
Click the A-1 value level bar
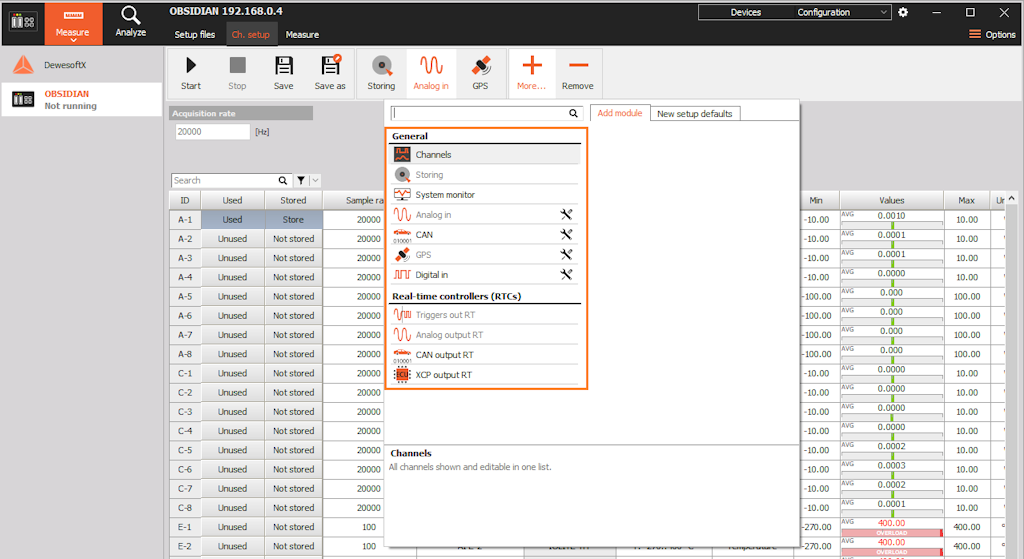pos(891,225)
